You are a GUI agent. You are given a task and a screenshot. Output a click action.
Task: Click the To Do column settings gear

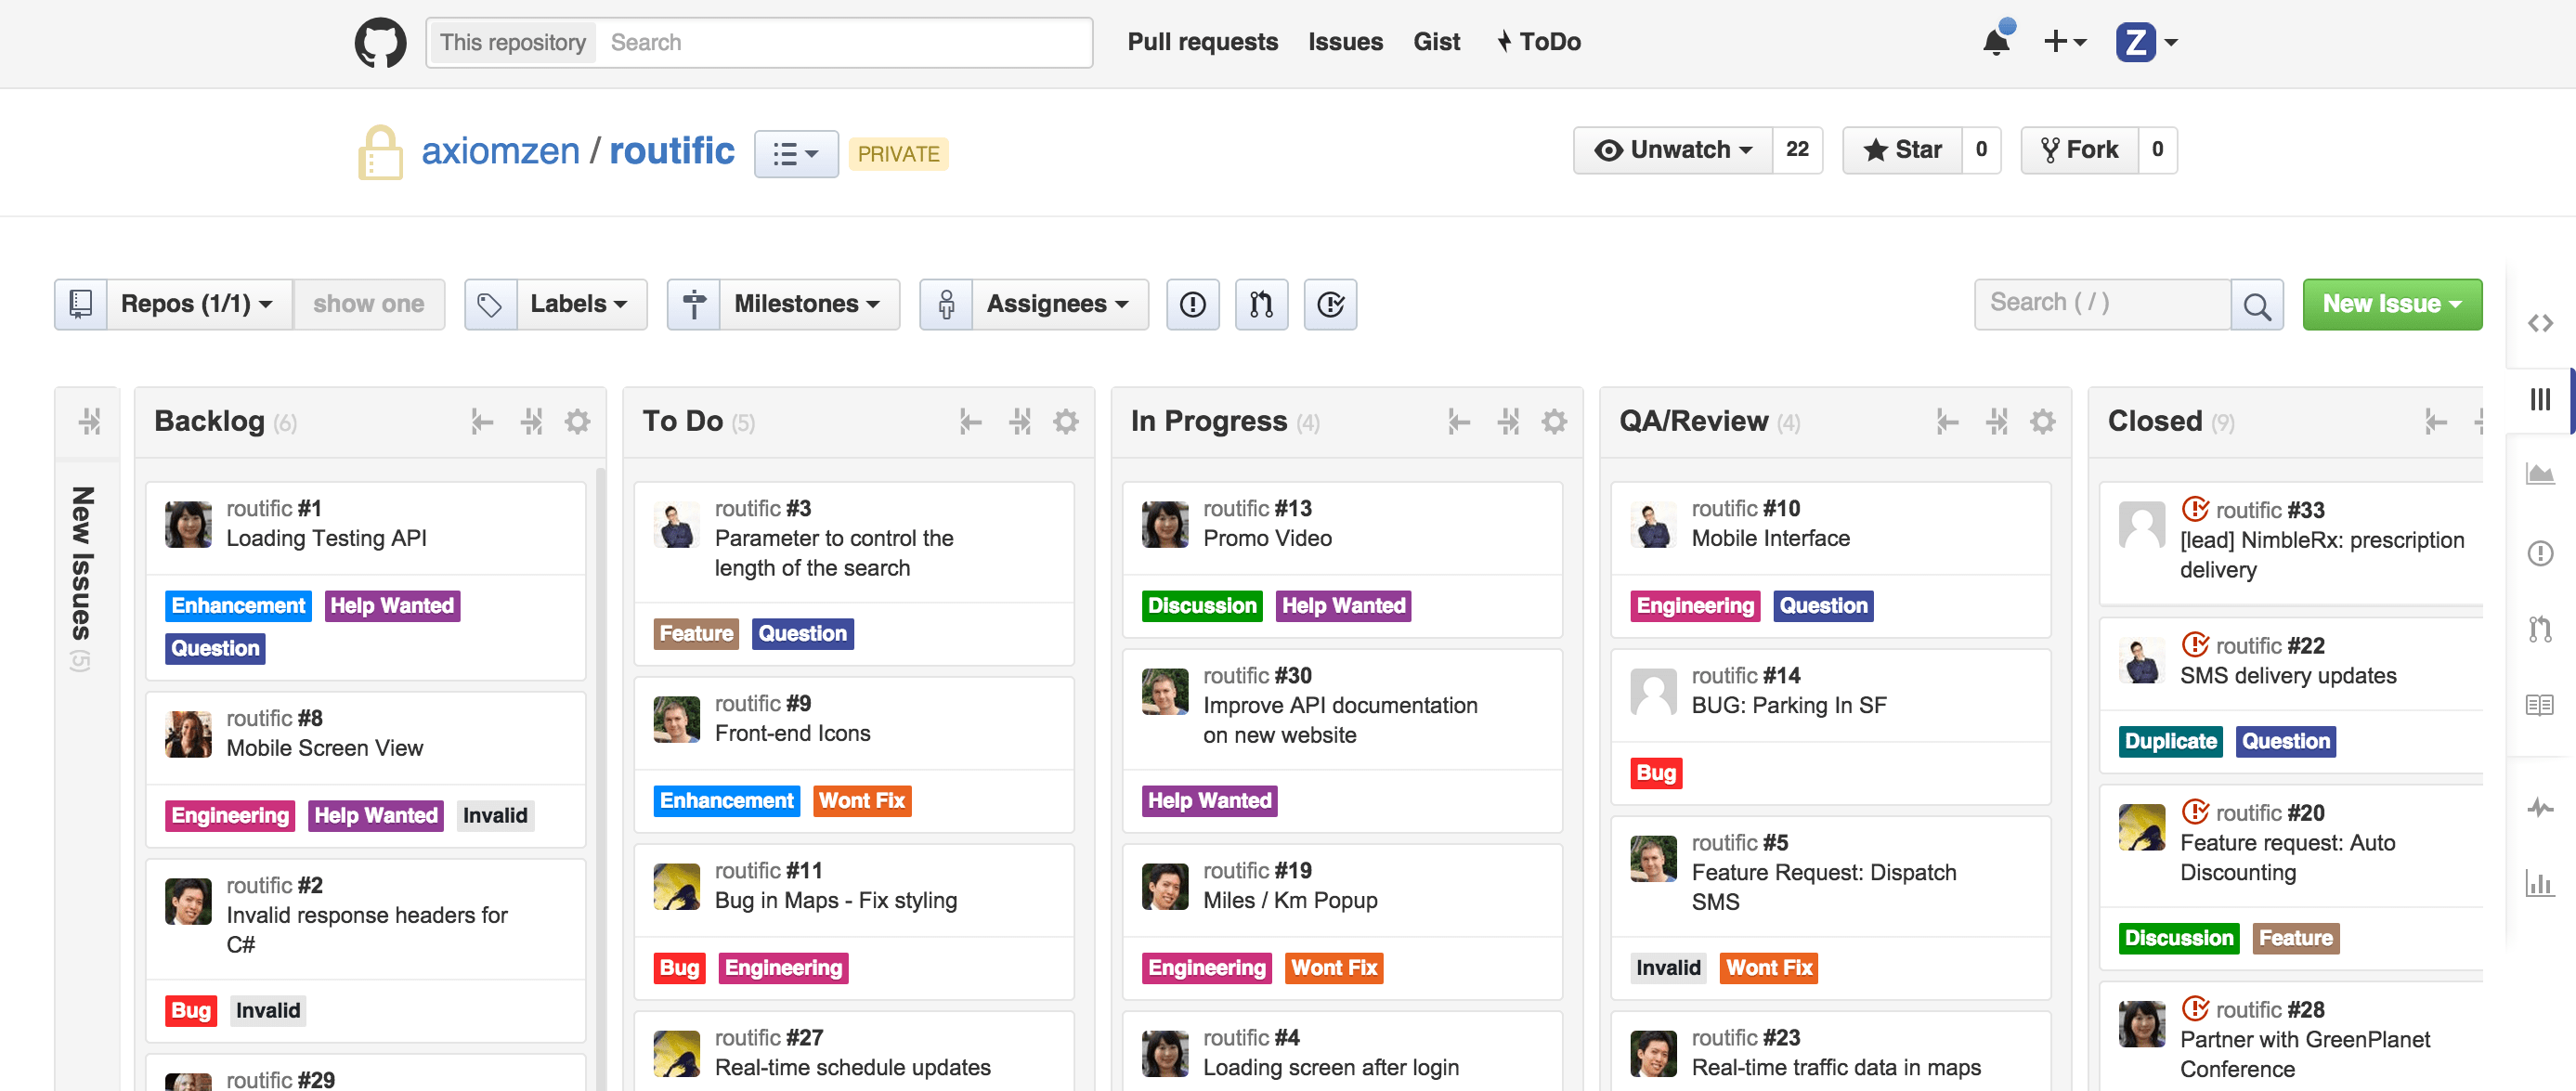pos(1065,421)
